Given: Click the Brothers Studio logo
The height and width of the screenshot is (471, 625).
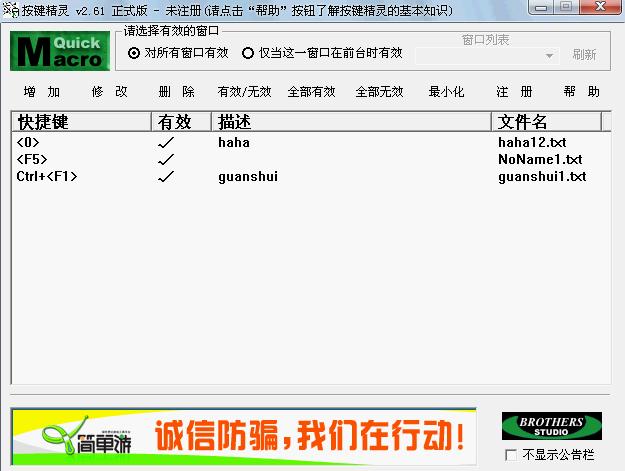Looking at the screenshot, I should pos(551,426).
